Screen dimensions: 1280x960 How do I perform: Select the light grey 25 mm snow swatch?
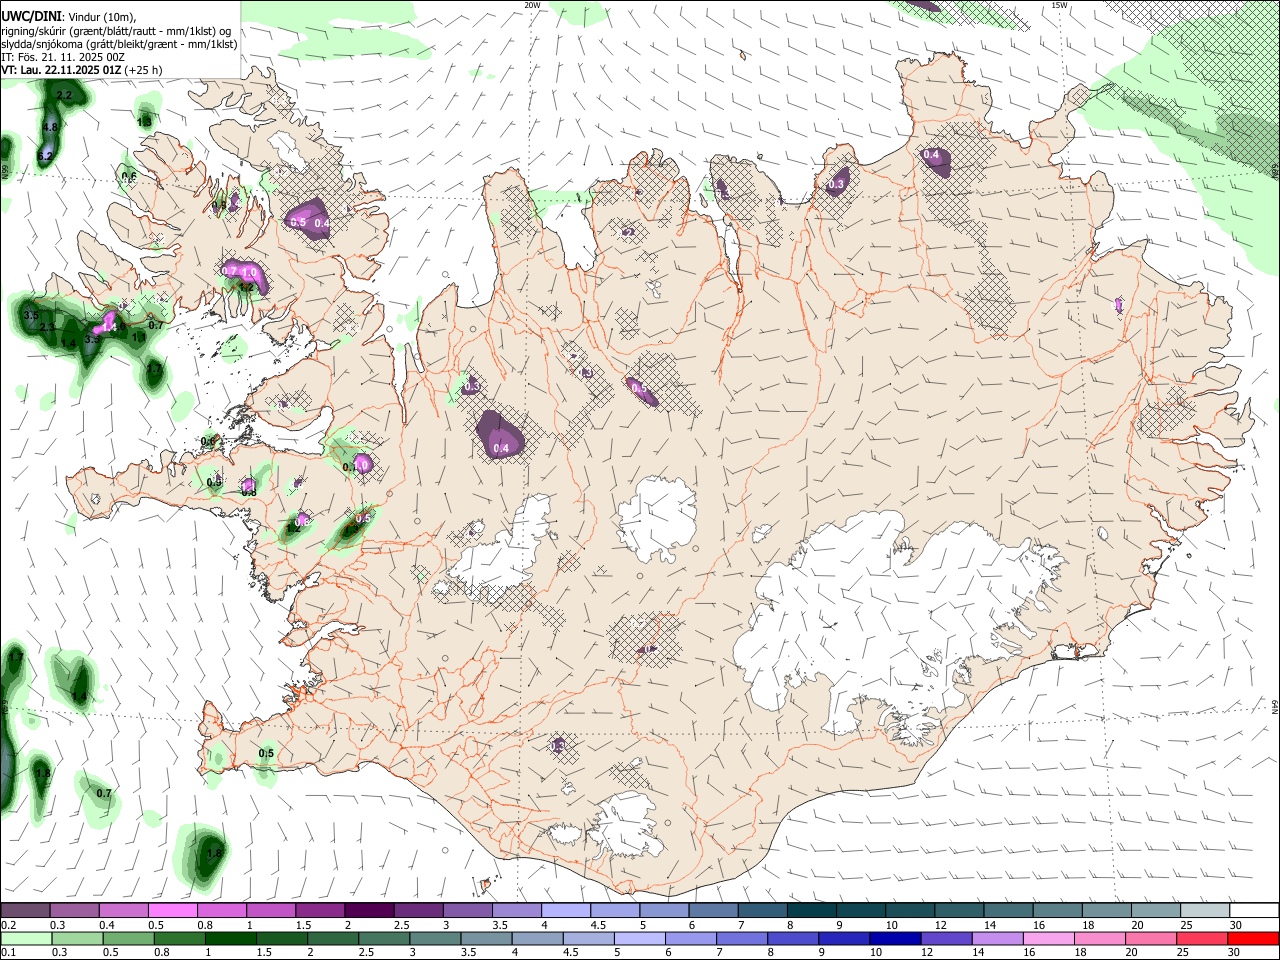pyautogui.click(x=1205, y=911)
